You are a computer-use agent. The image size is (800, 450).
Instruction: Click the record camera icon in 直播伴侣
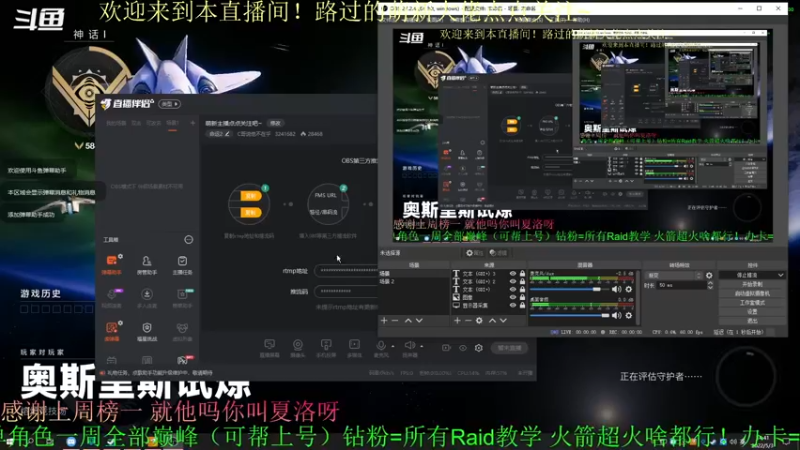pyautogui.click(x=446, y=347)
